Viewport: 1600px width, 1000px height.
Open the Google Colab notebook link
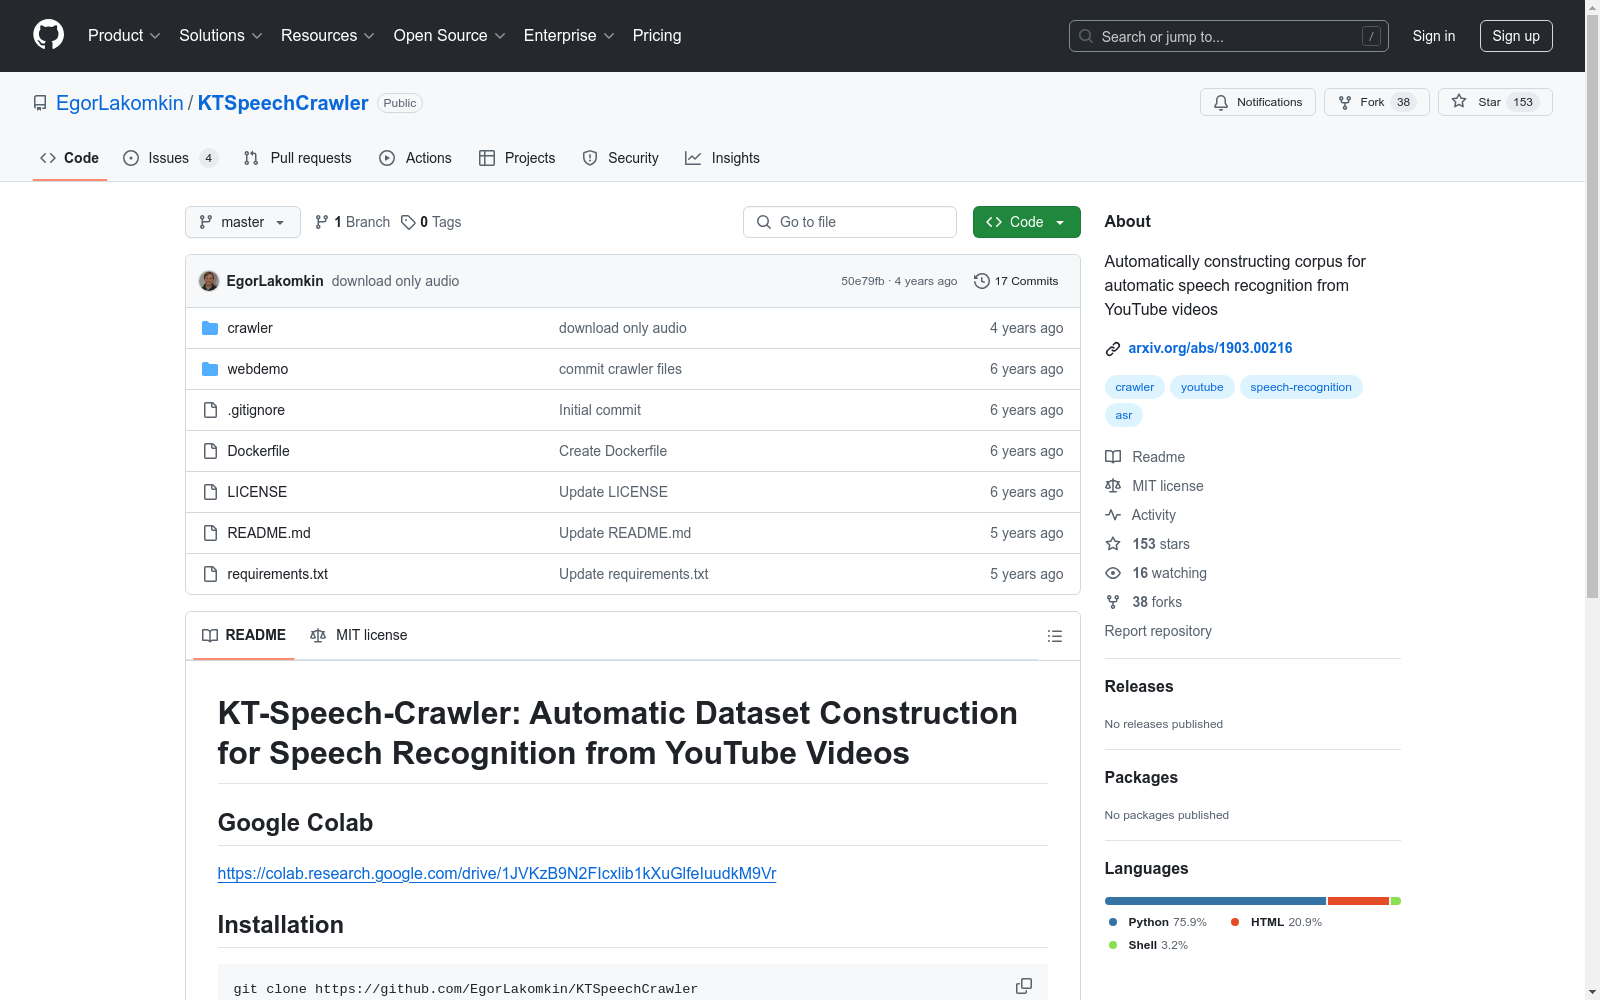click(x=497, y=873)
